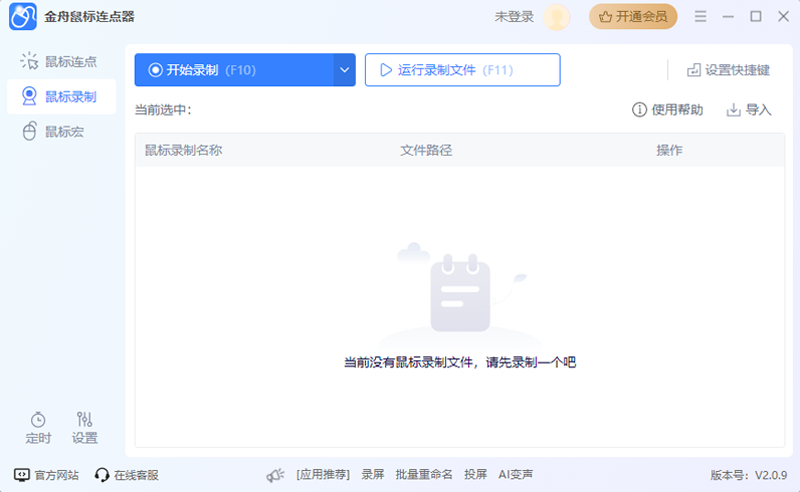Image resolution: width=800 pixels, height=492 pixels.
Task: Click 开通会员 membership button
Action: [x=633, y=17]
